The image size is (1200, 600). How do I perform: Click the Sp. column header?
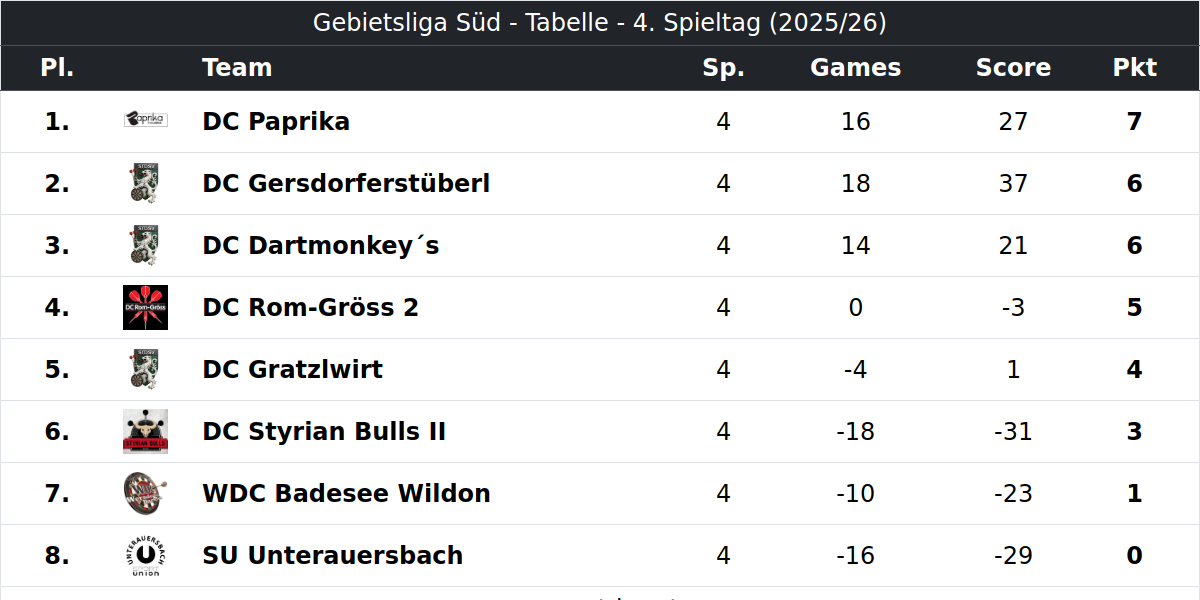click(x=723, y=68)
